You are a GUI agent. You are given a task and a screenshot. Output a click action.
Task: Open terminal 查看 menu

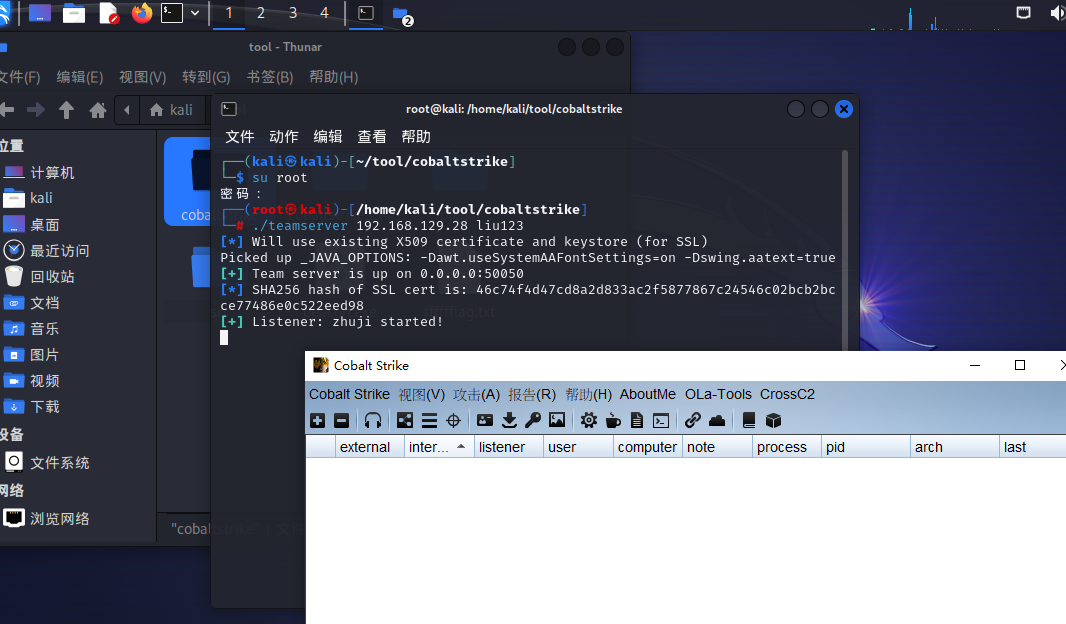372,137
